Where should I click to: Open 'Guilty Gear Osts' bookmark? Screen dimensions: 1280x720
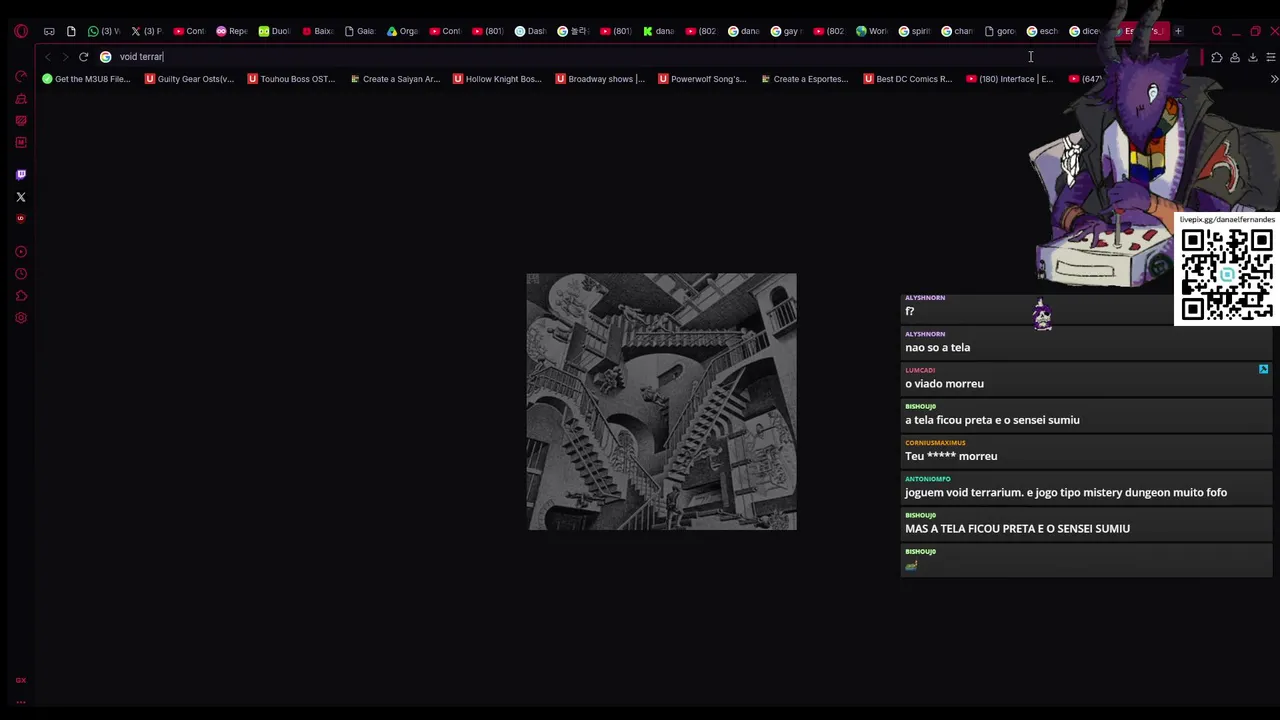pos(190,79)
